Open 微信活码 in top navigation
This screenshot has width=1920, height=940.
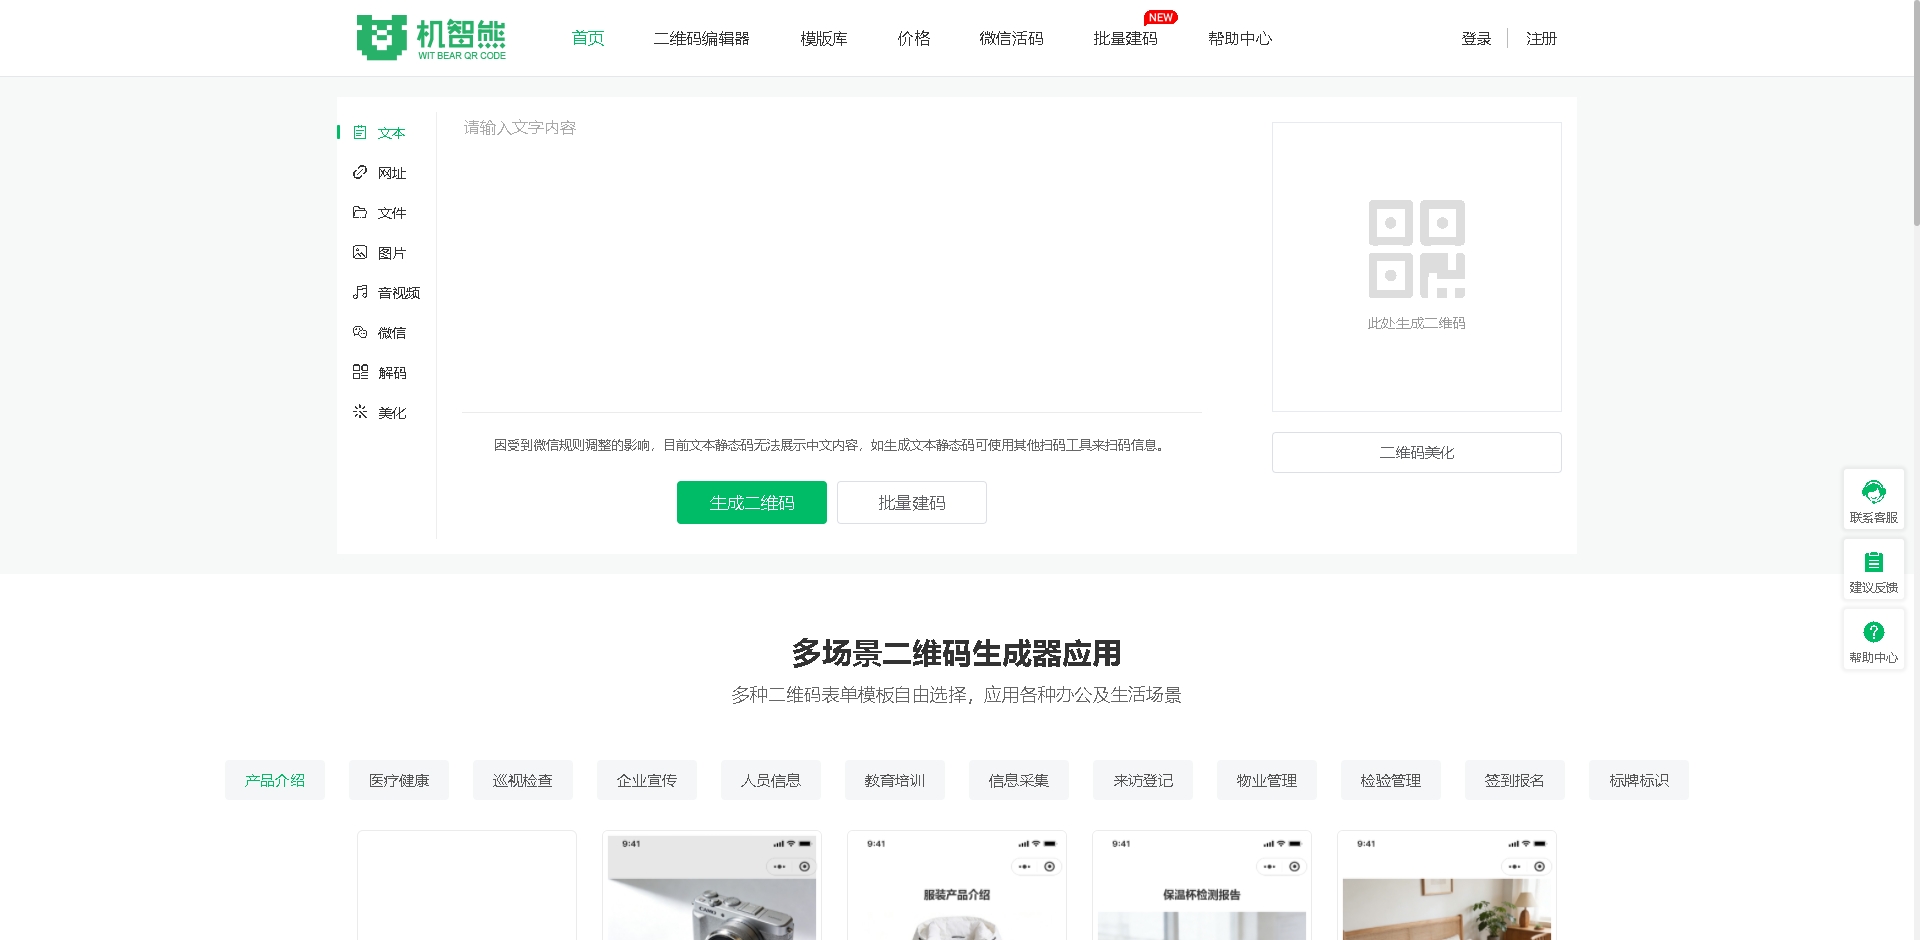point(1012,38)
